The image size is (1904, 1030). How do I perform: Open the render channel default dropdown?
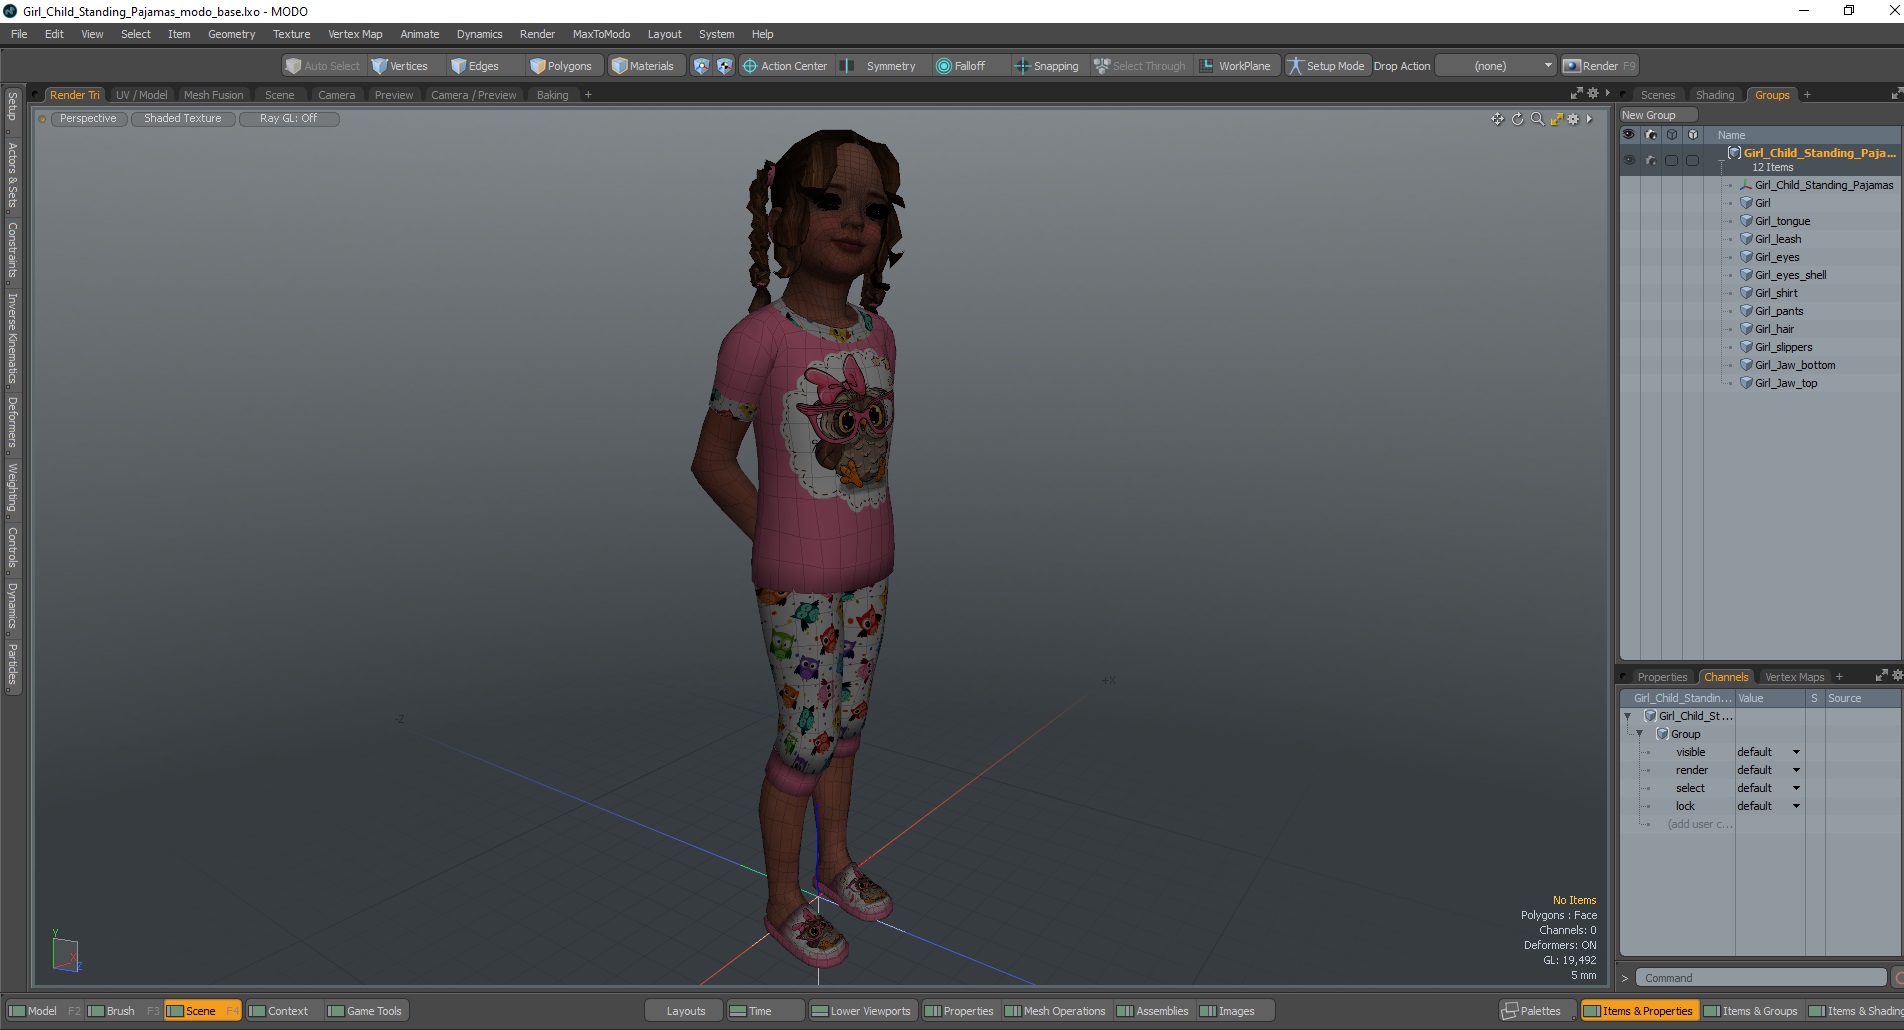(x=1768, y=770)
